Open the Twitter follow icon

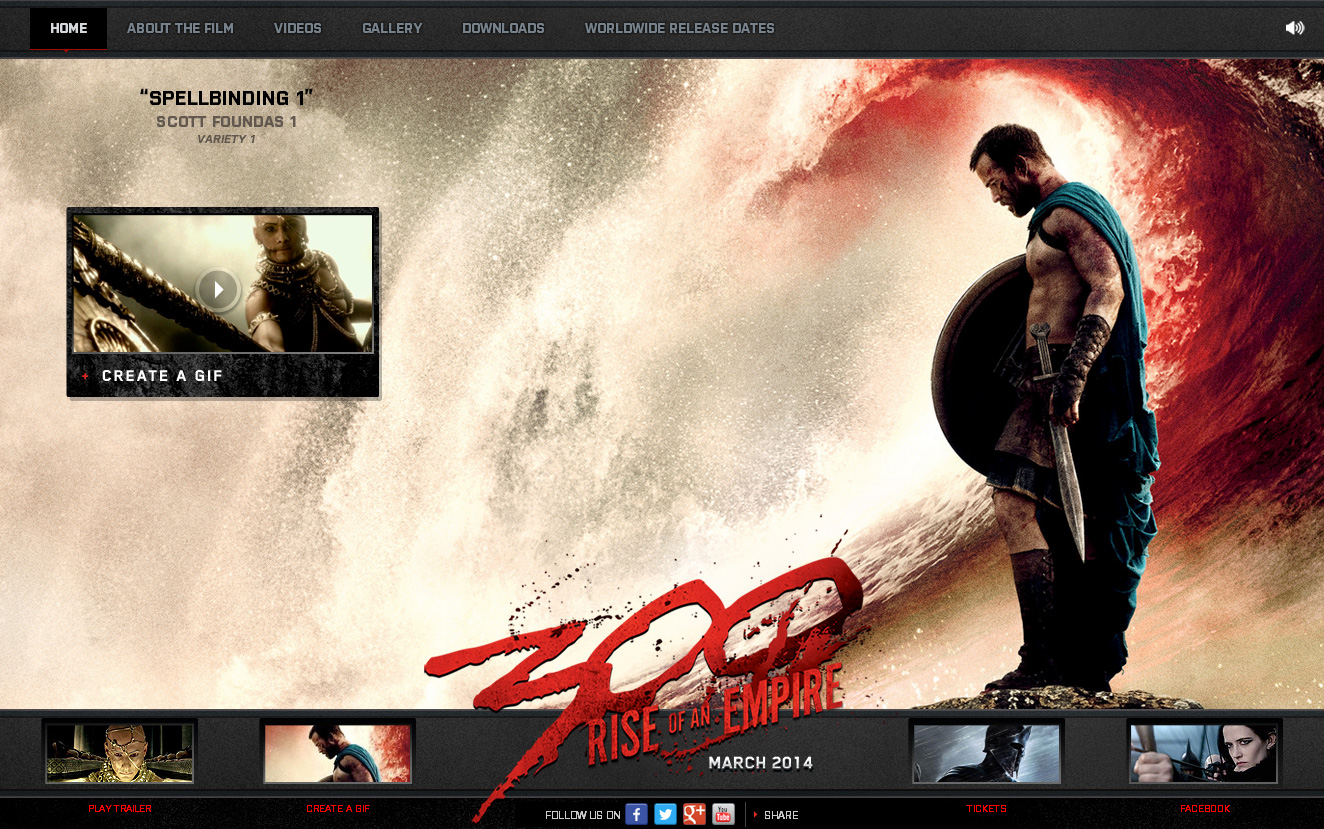coord(665,814)
